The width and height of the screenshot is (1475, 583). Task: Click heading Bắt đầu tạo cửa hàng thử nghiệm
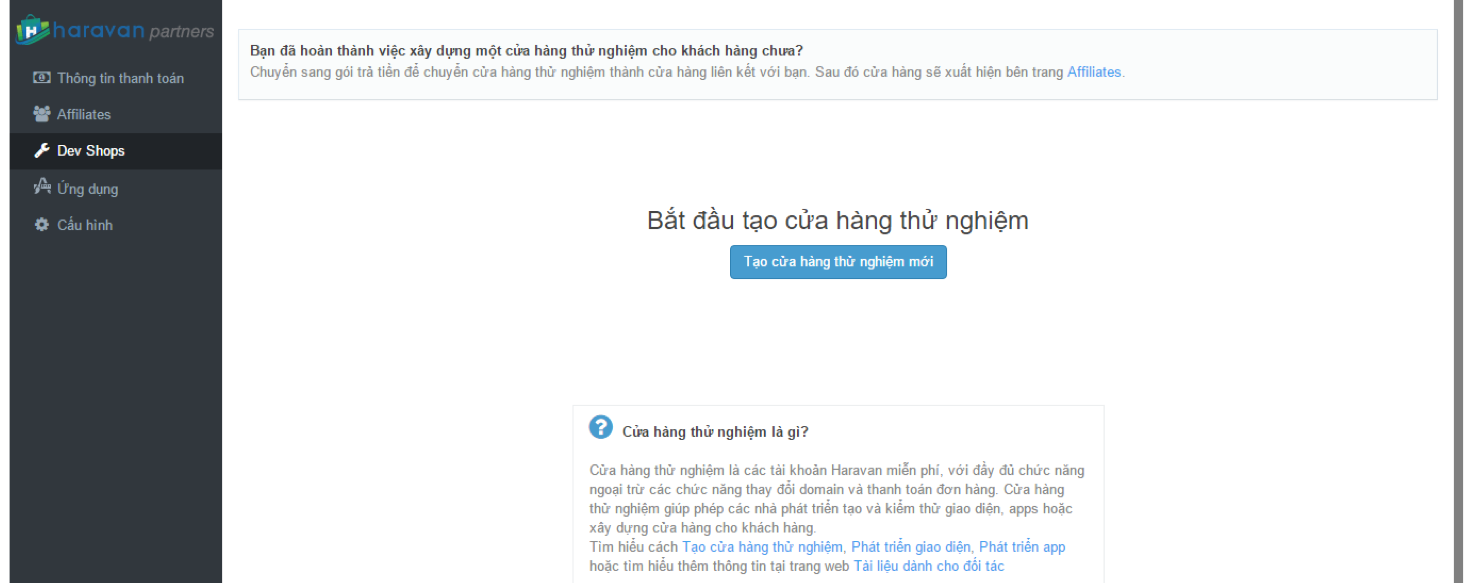pos(838,221)
